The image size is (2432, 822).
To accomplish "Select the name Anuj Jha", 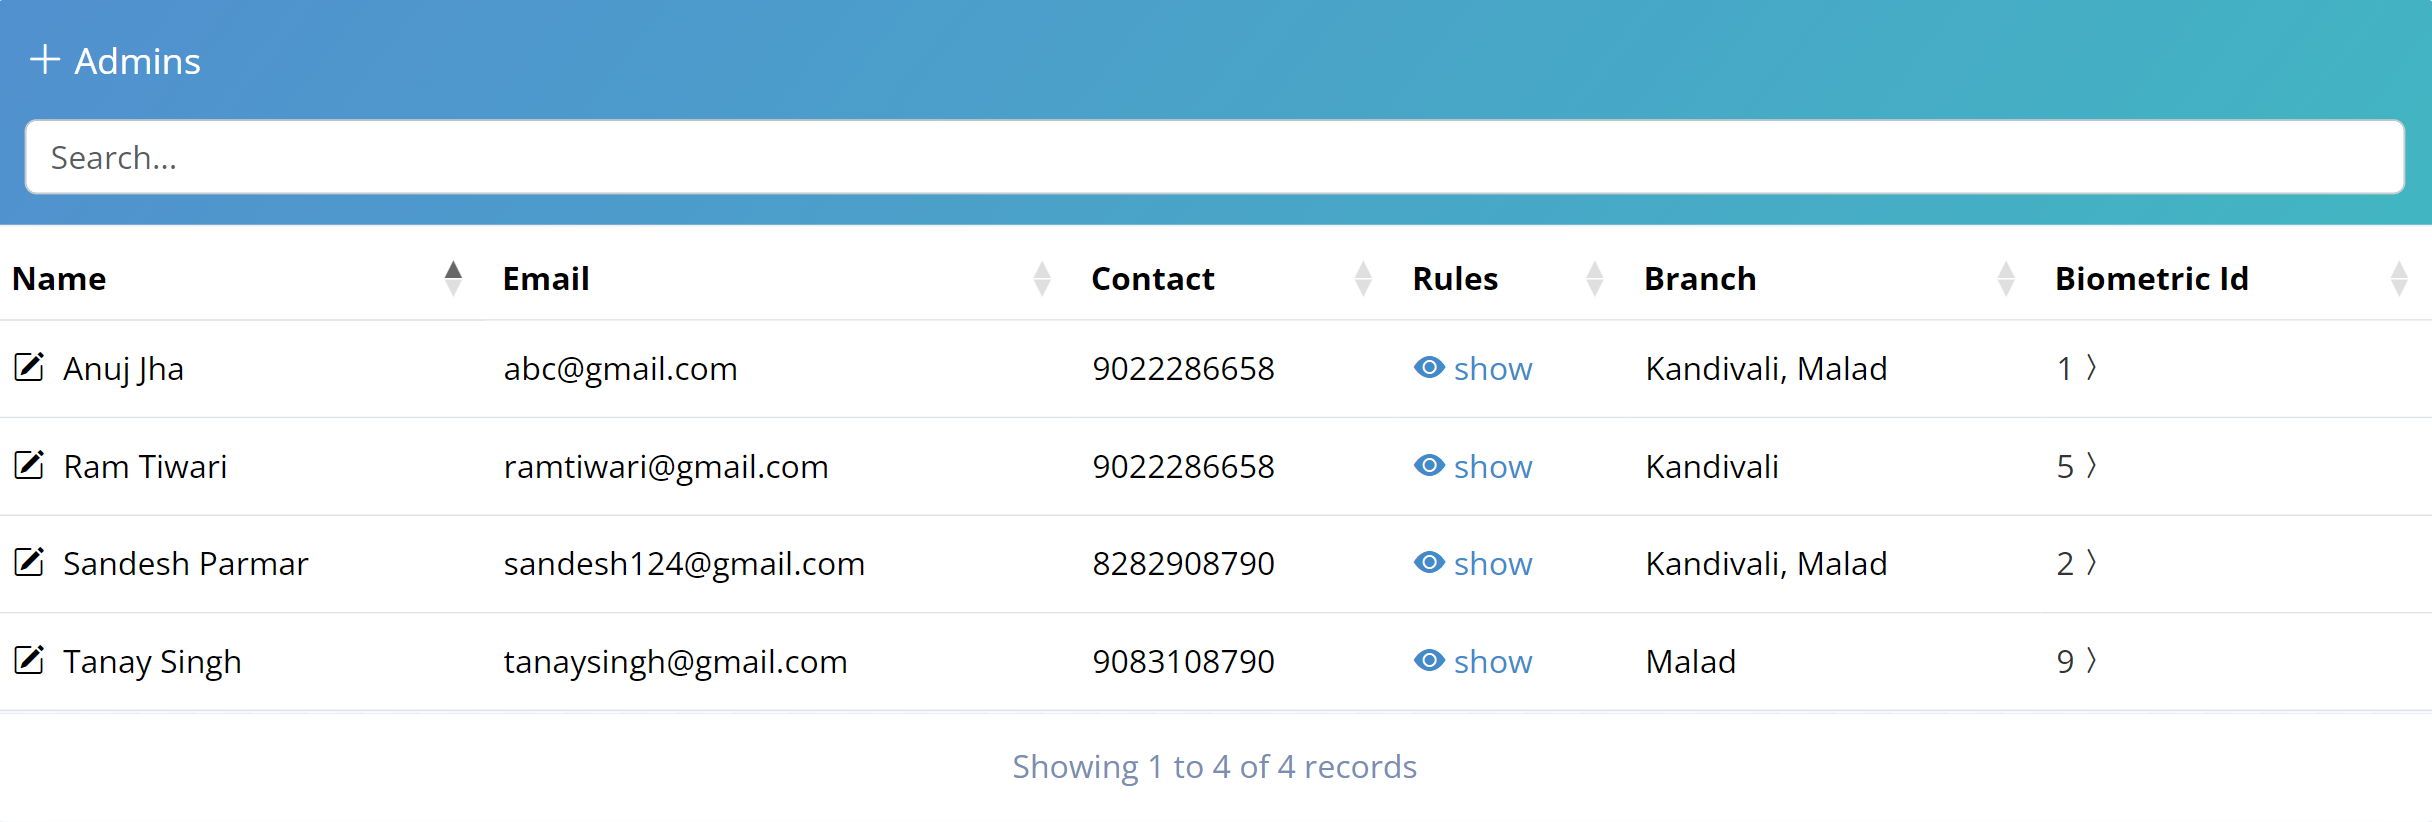I will click(123, 369).
